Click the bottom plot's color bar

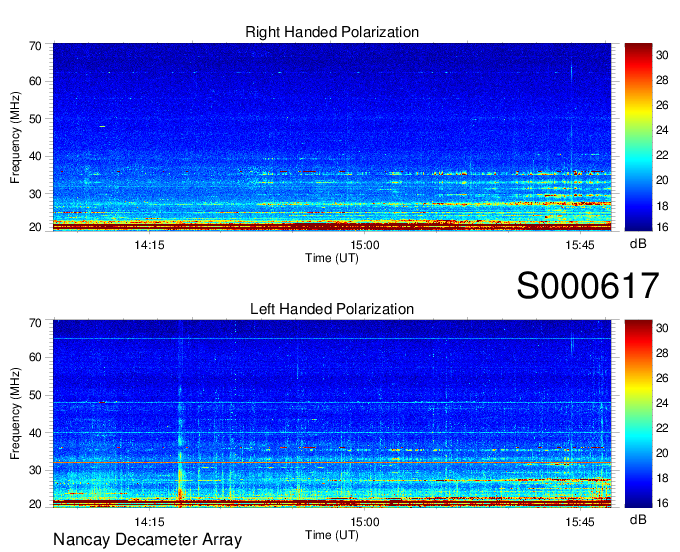(x=638, y=414)
